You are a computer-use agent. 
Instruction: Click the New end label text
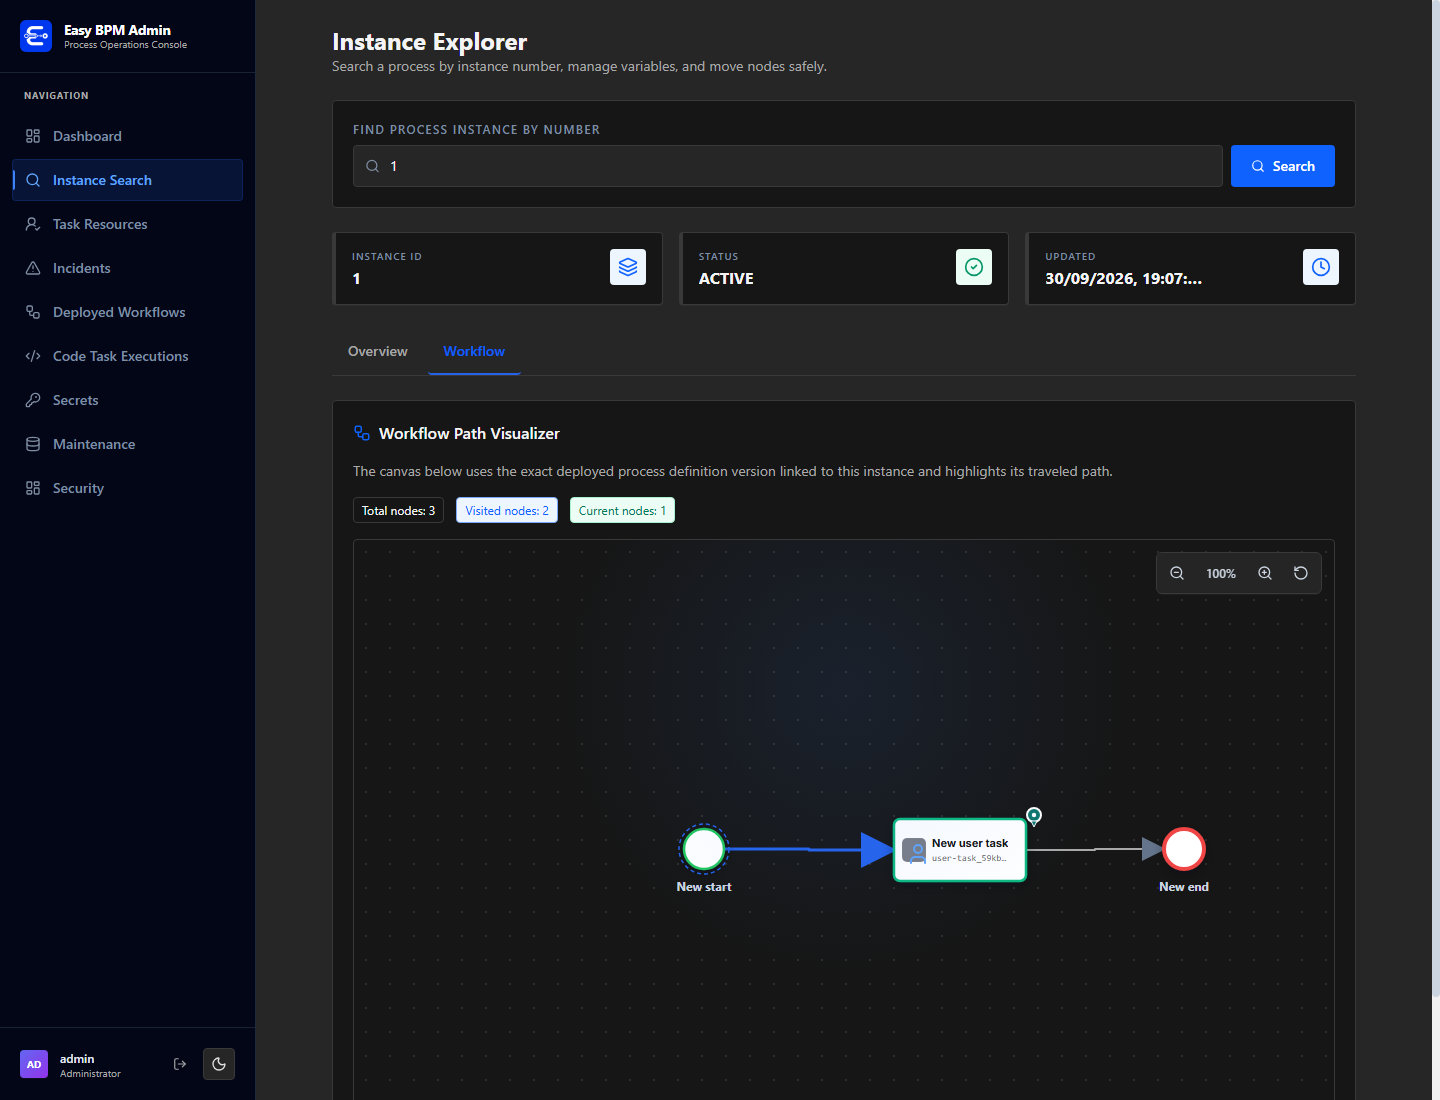click(1184, 887)
